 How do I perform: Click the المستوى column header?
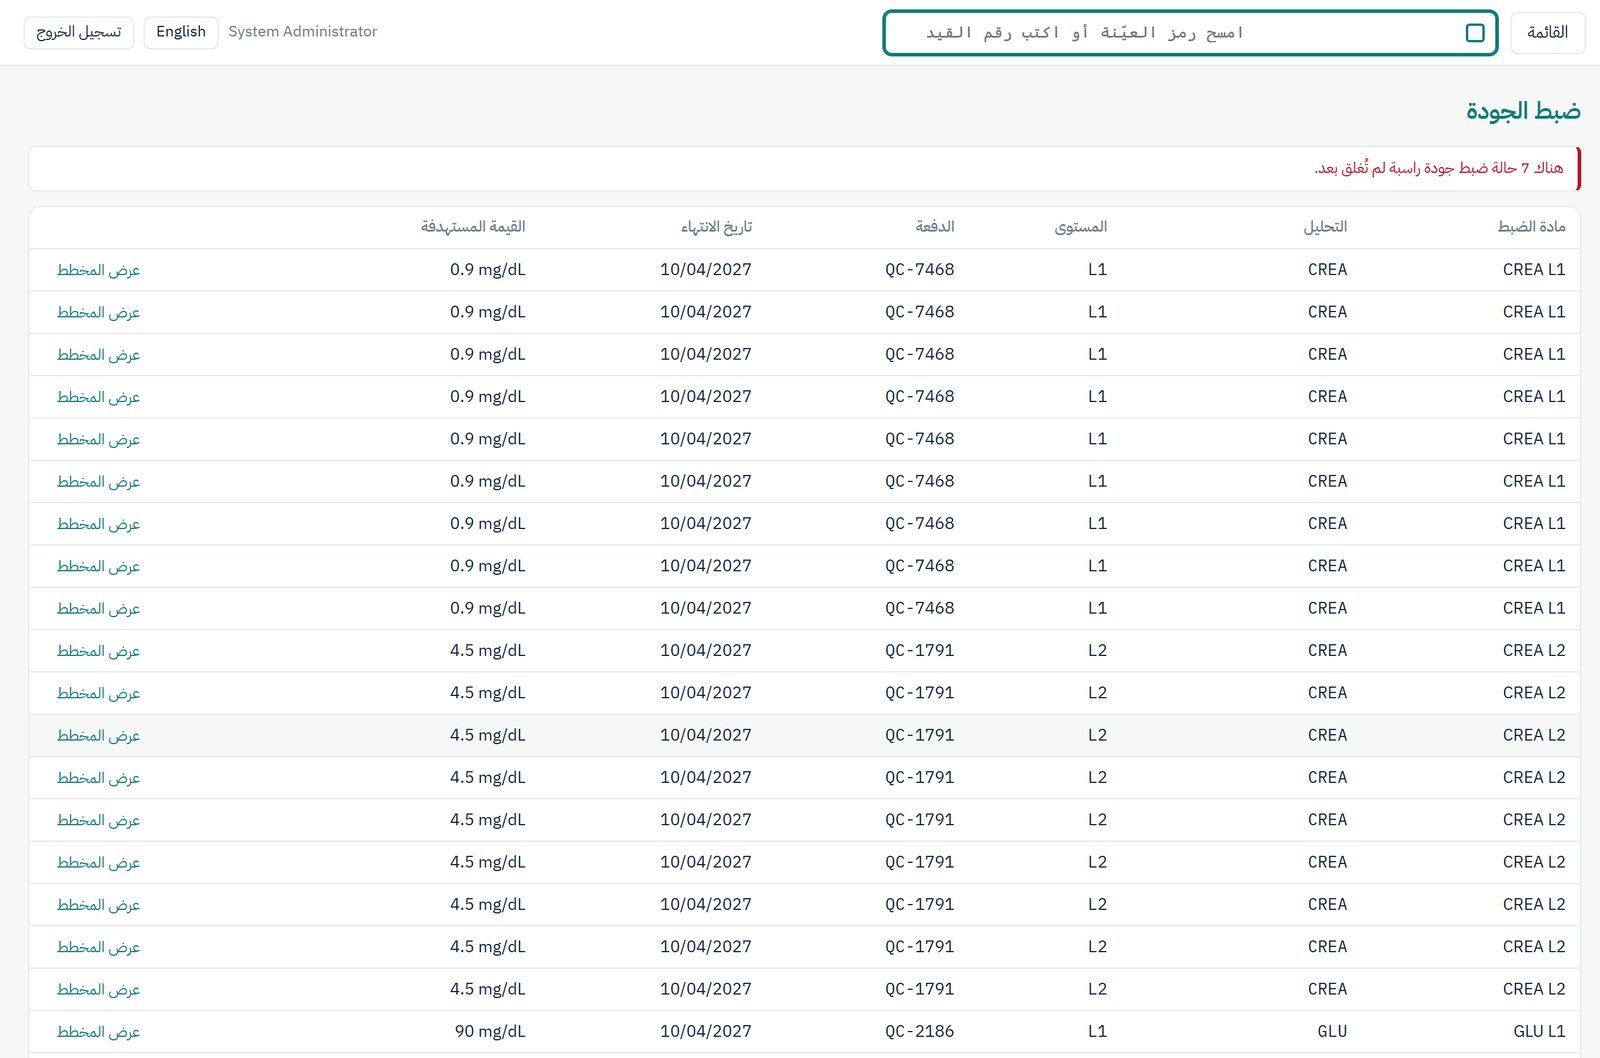click(1081, 227)
